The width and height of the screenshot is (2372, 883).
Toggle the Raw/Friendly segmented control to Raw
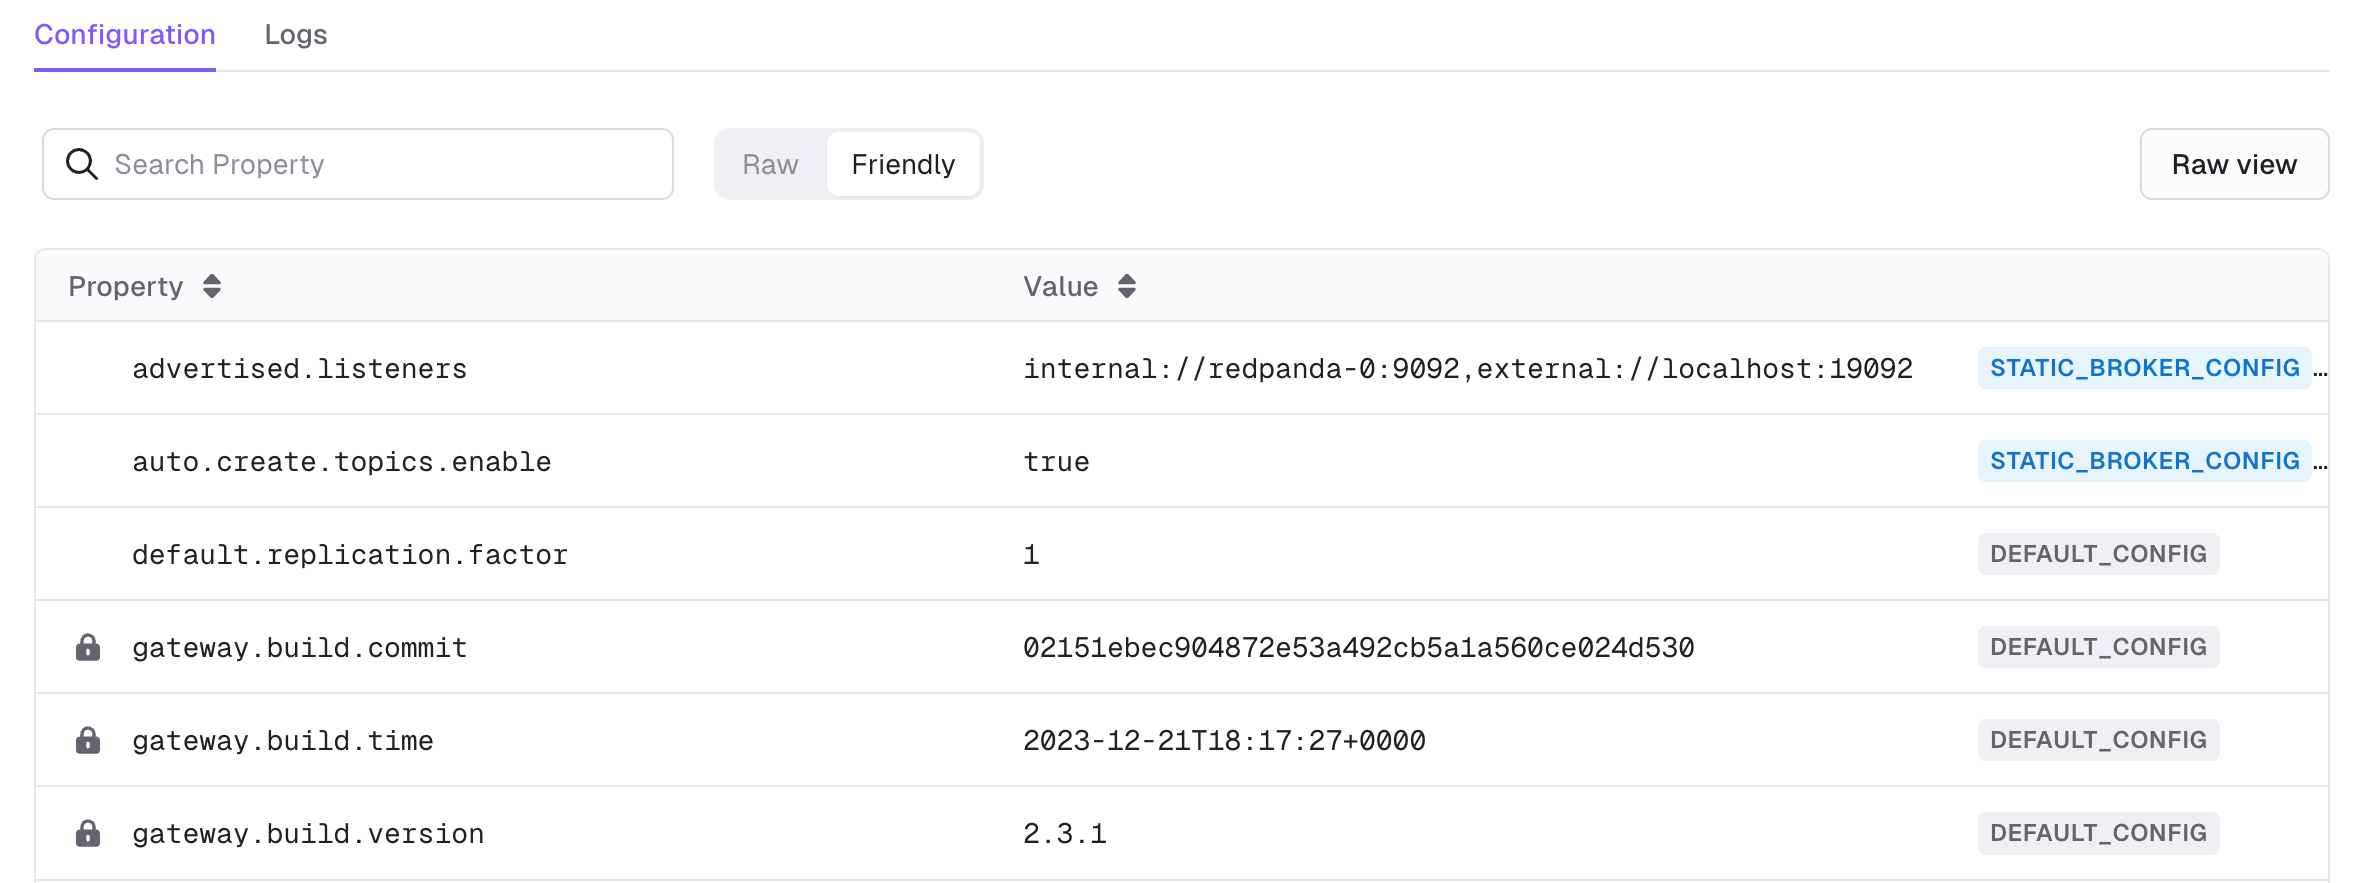point(771,164)
